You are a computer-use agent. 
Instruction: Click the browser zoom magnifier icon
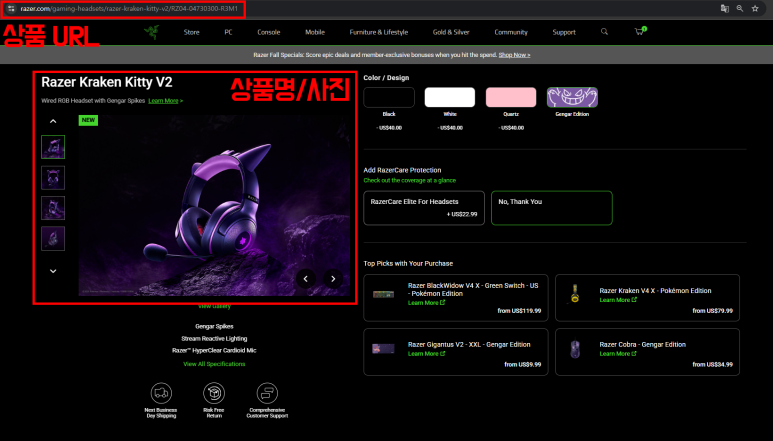pos(740,8)
